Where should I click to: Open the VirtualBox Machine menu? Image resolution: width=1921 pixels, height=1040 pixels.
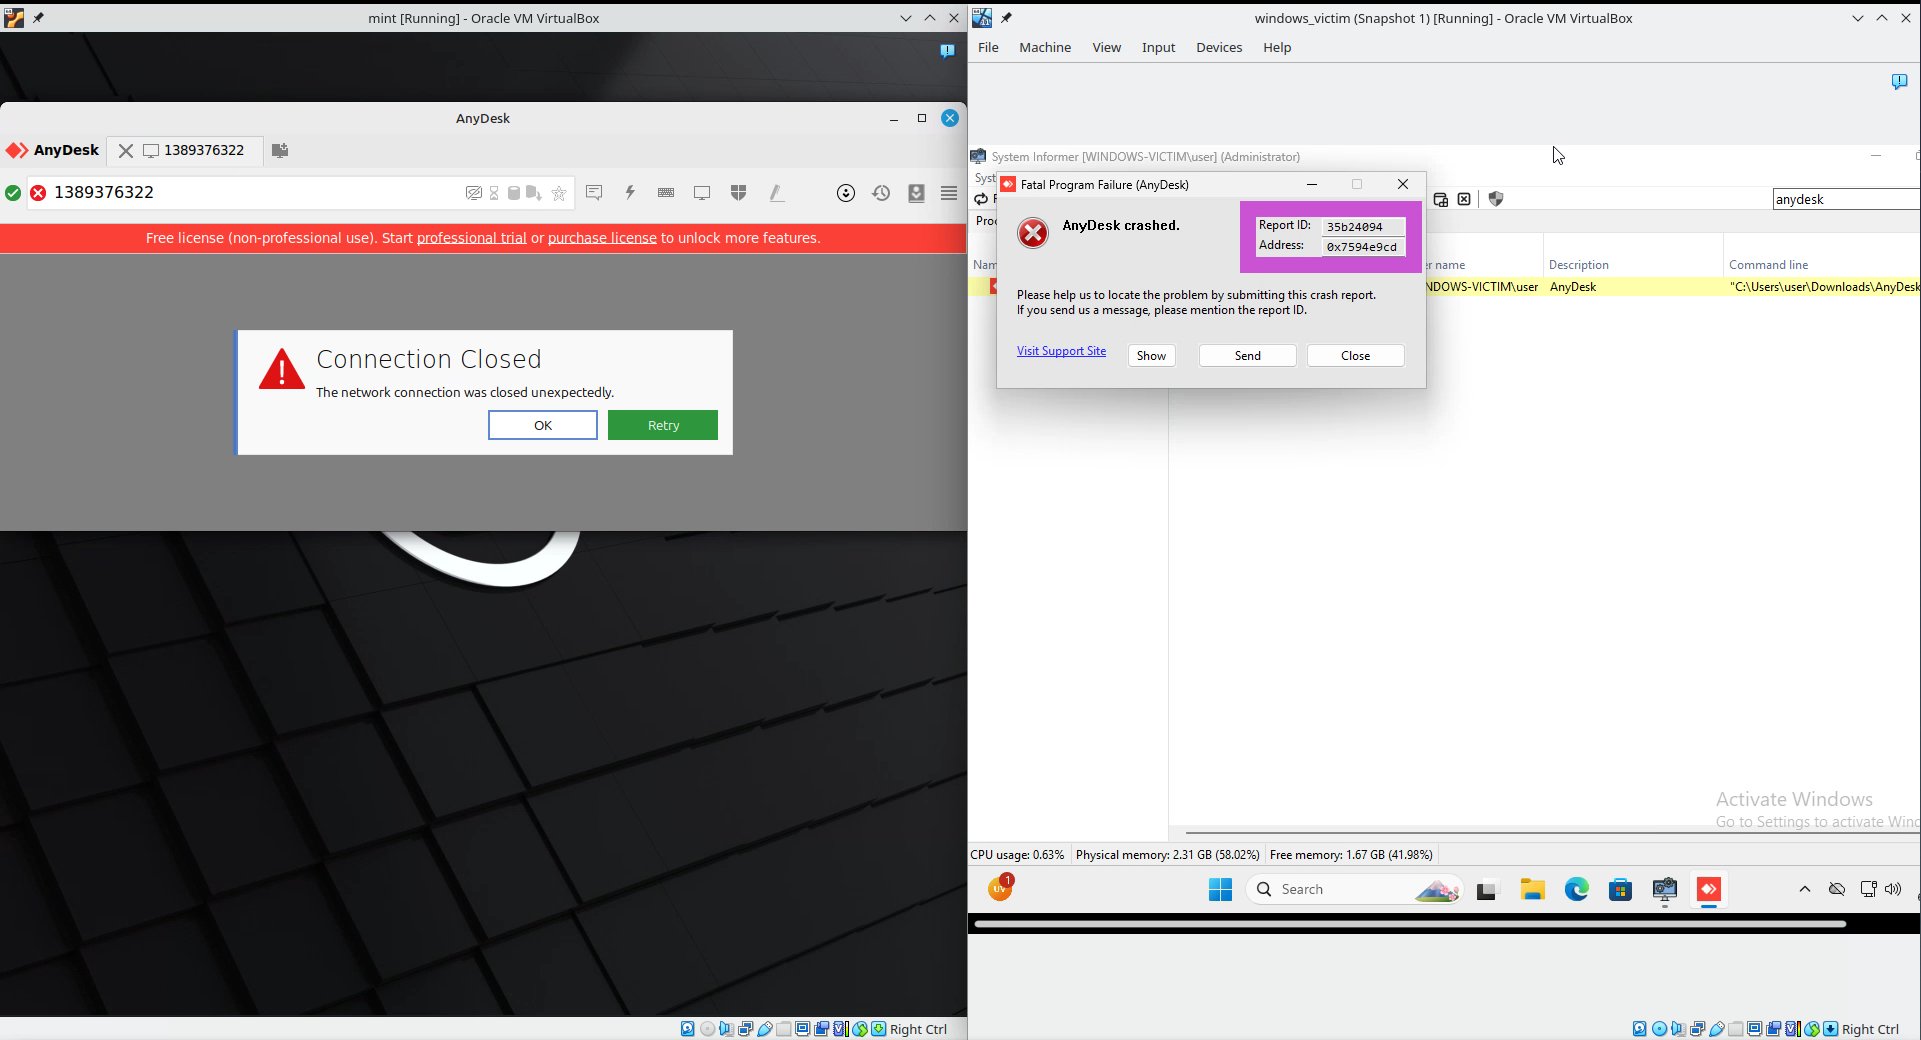pos(1045,47)
